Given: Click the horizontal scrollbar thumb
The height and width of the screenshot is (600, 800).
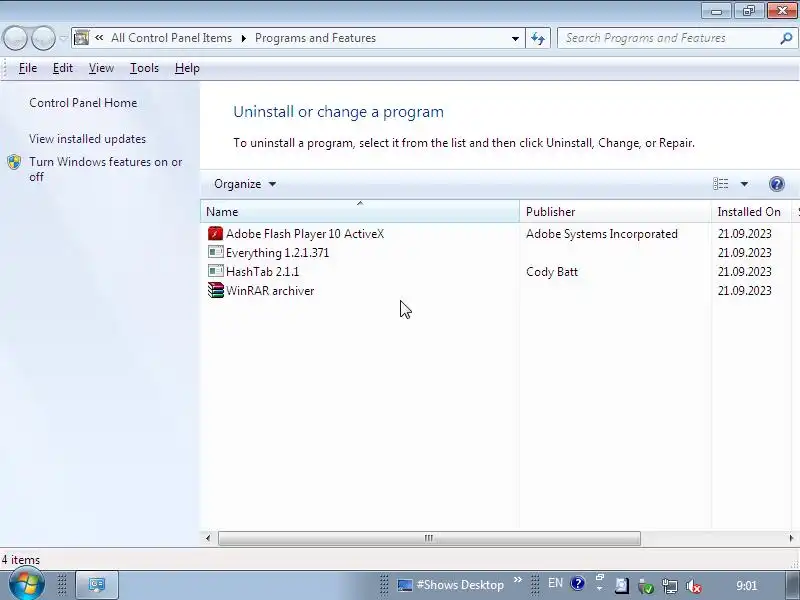Looking at the screenshot, I should point(429,538).
